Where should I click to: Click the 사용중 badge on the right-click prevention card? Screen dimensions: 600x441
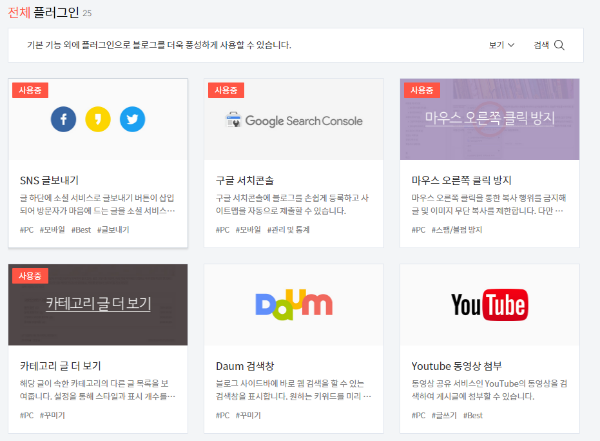[422, 90]
